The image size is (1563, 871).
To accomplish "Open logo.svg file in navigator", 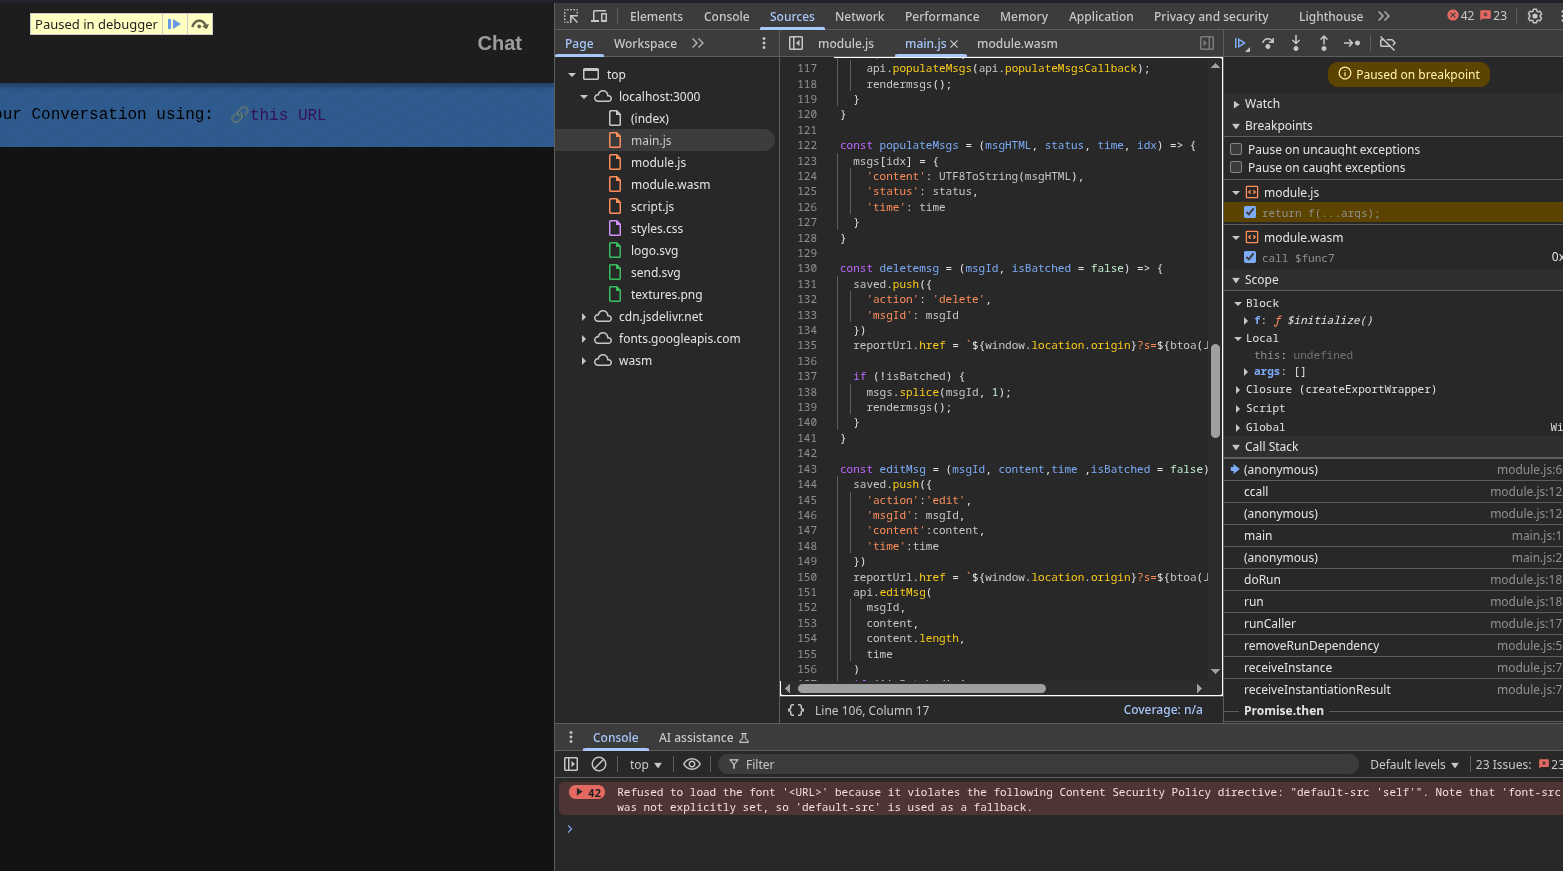I will point(654,250).
